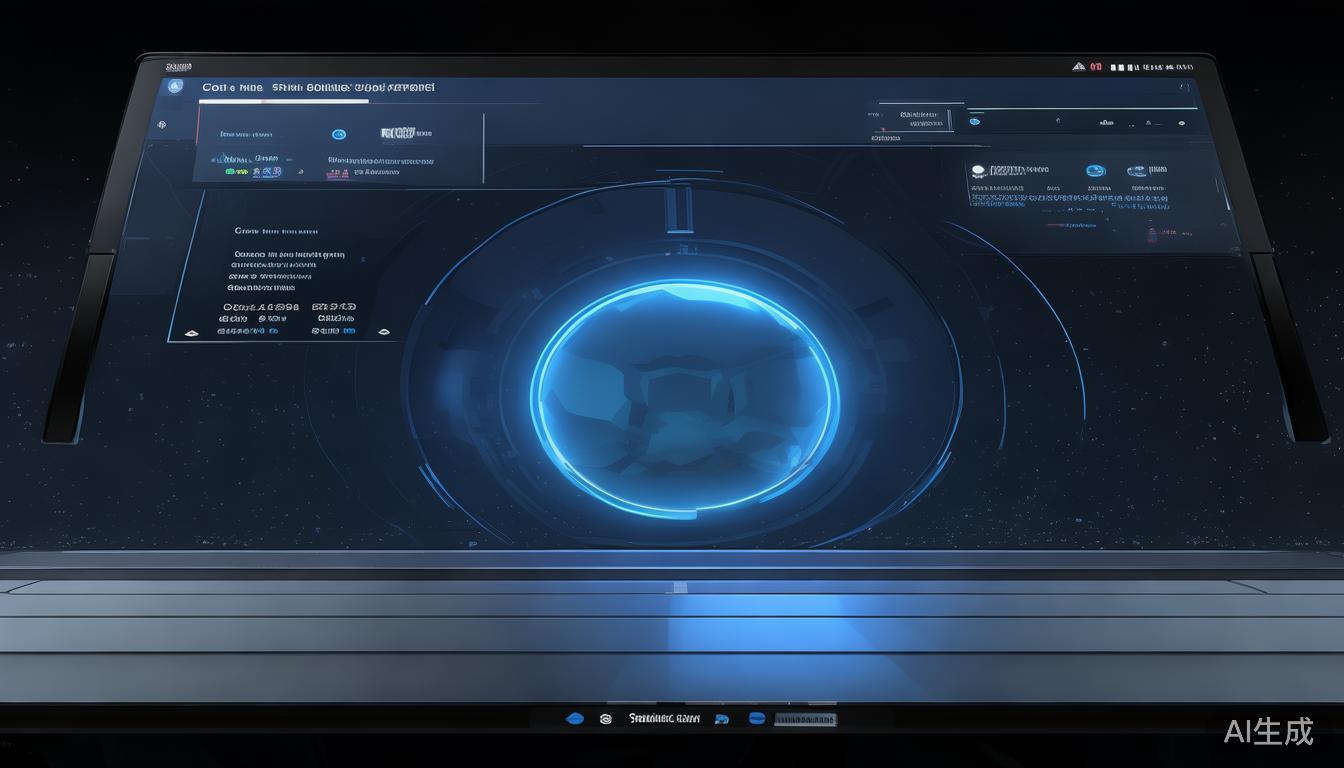
Task: Click the white disc icon in right info panel
Action: point(978,171)
